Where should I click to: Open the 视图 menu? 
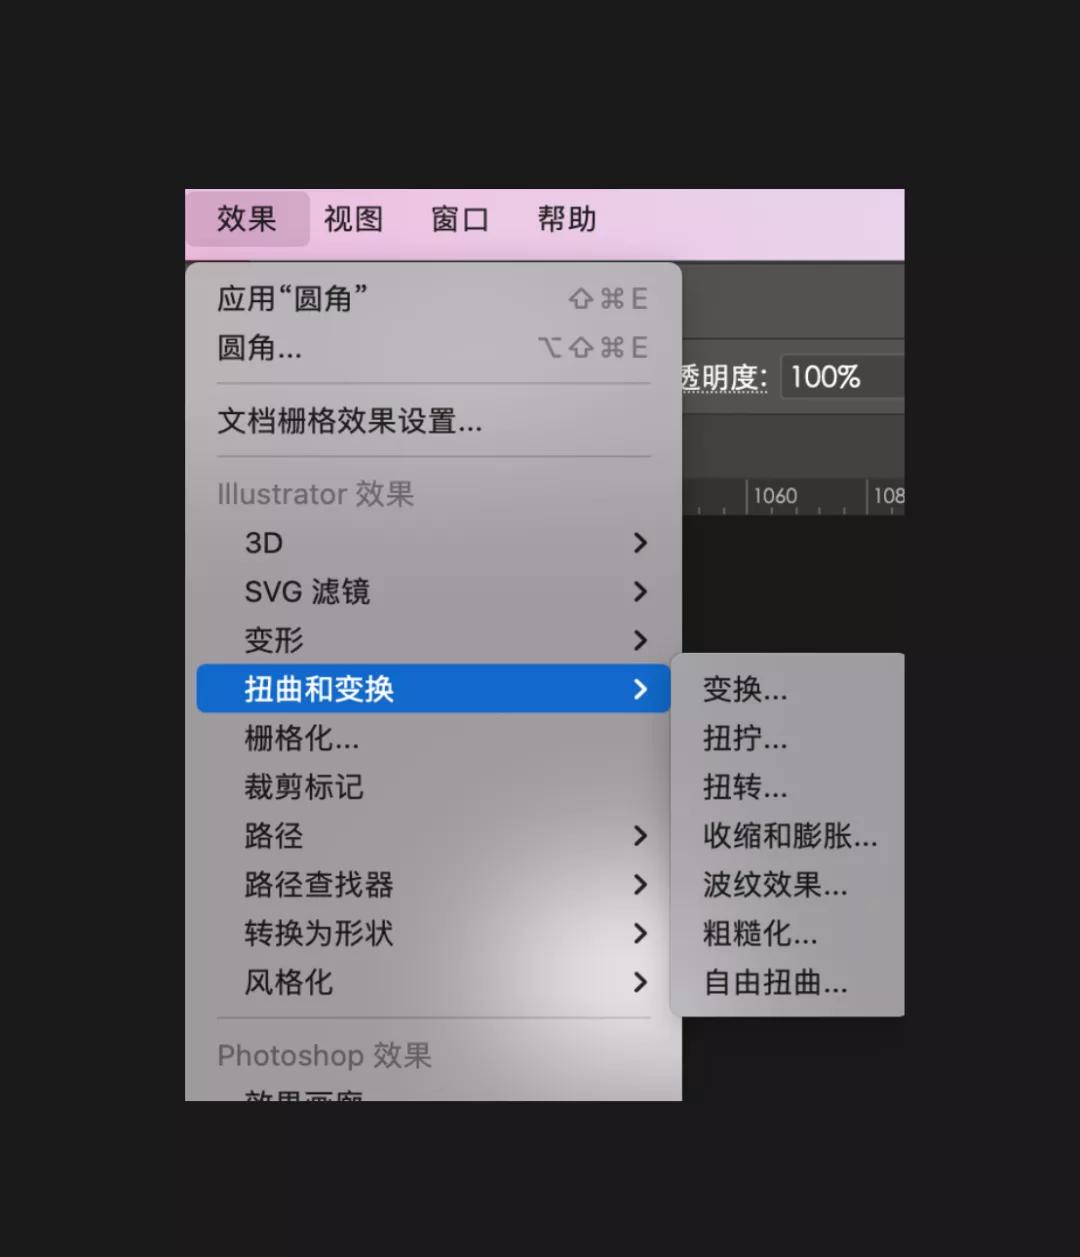pyautogui.click(x=353, y=219)
